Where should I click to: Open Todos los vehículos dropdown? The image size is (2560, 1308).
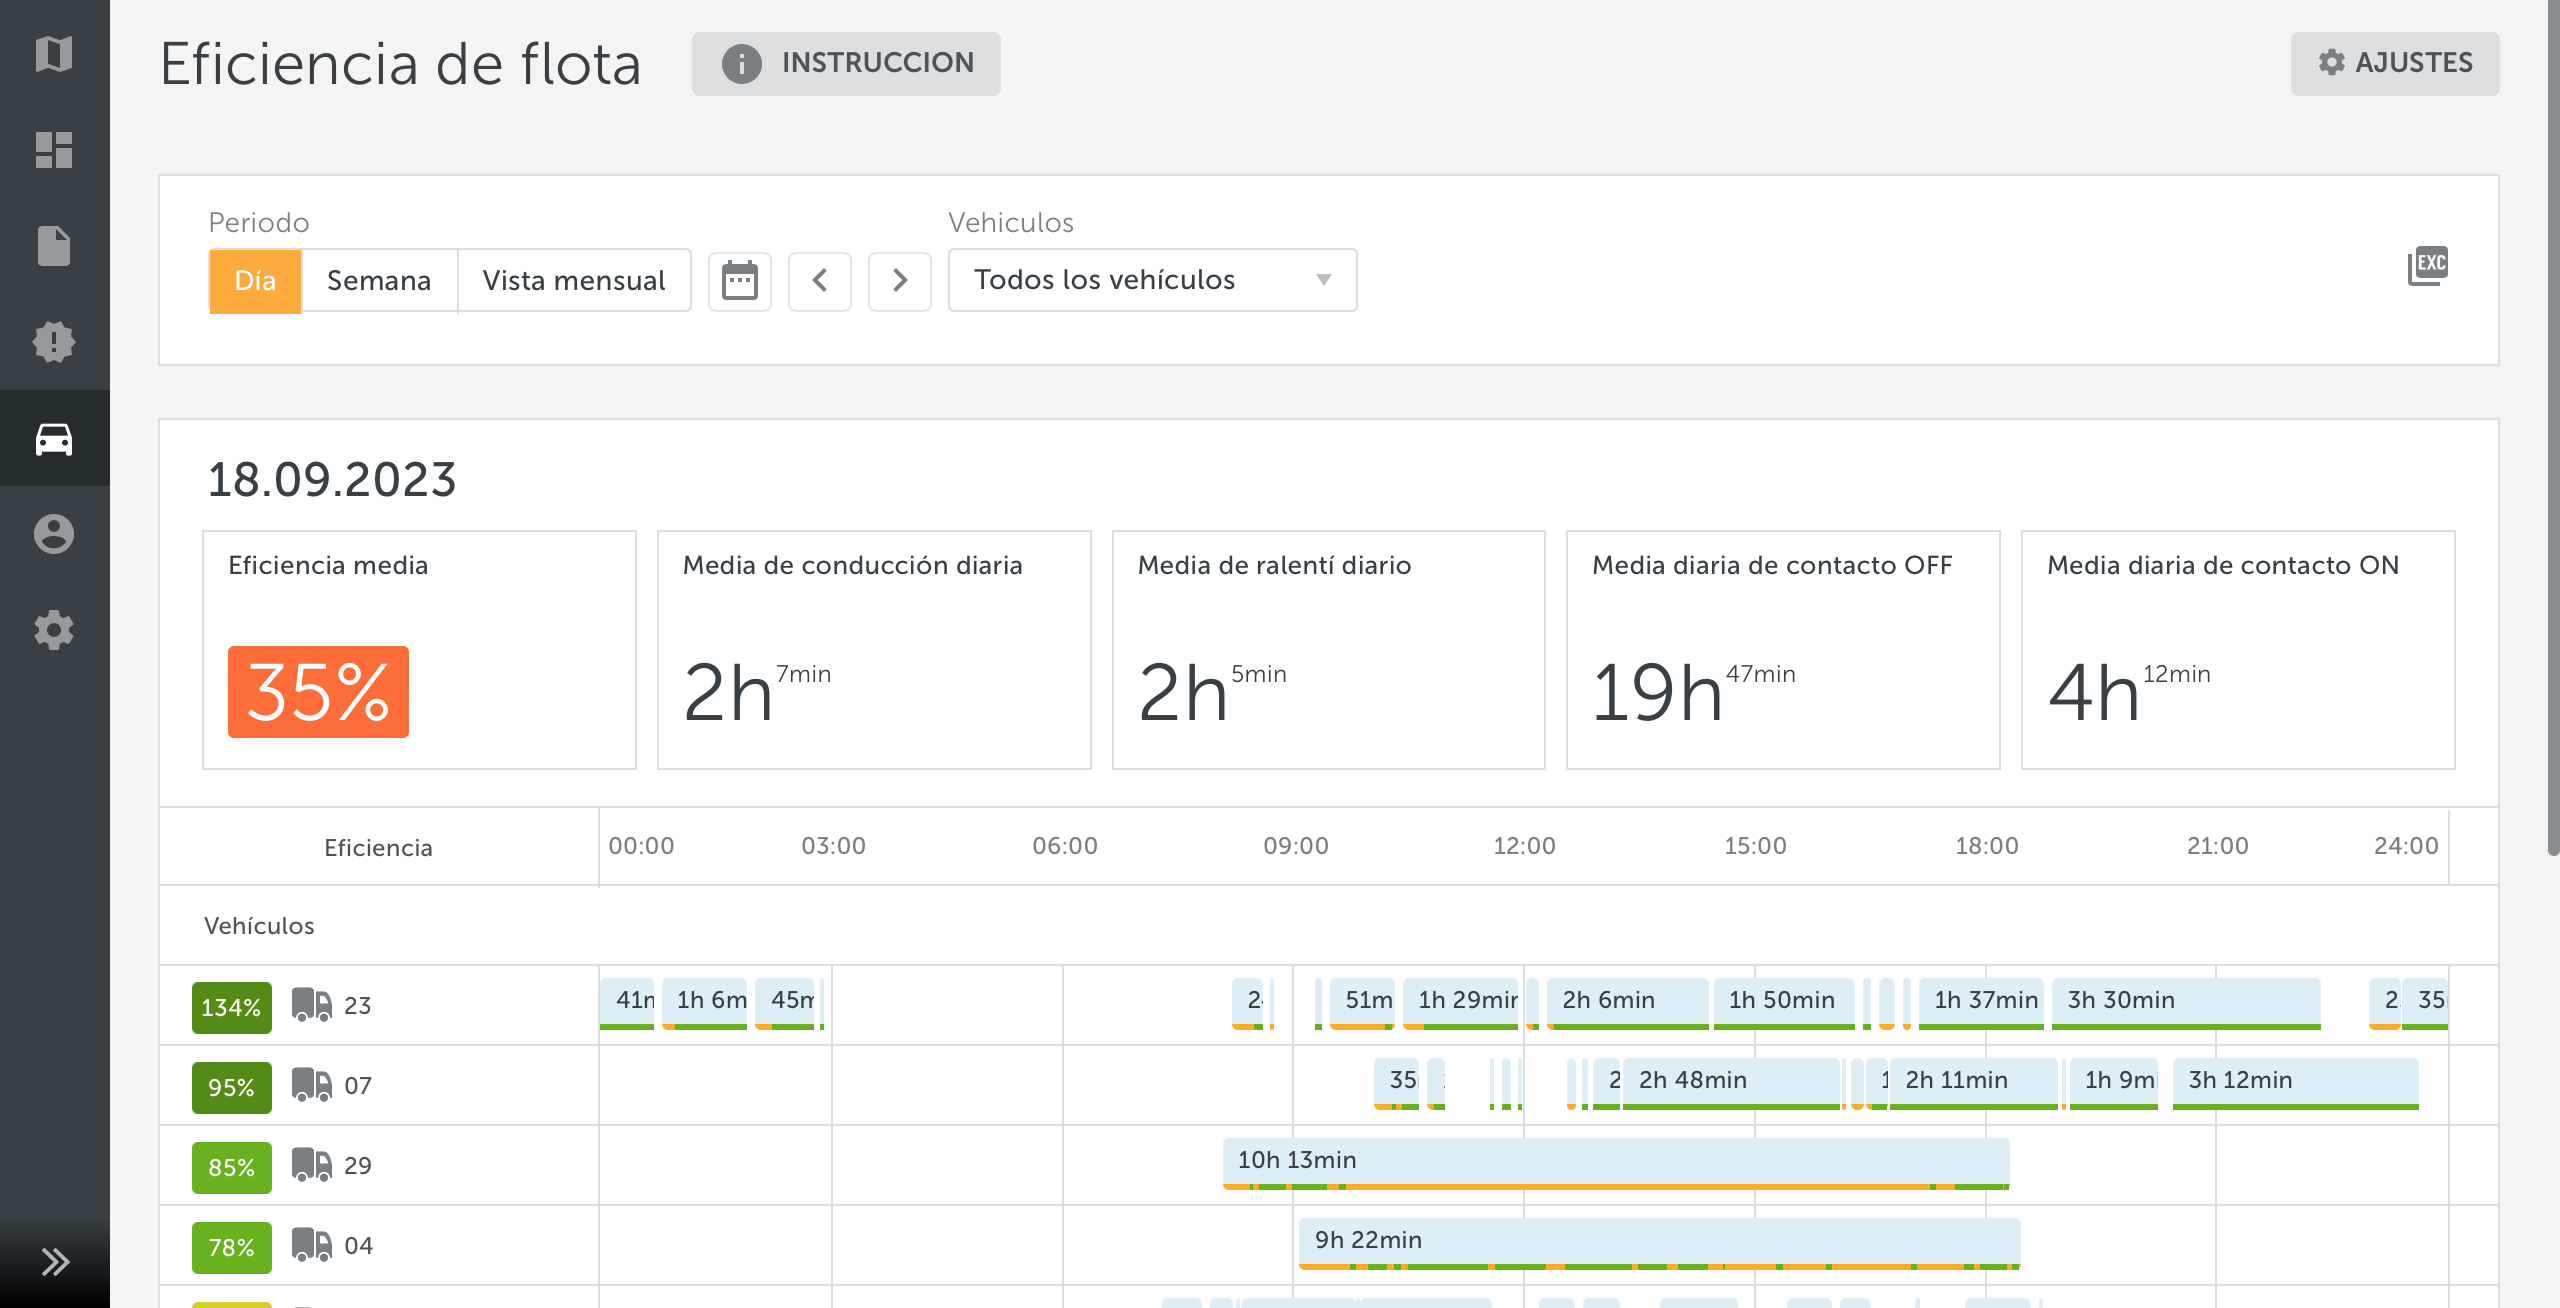1152,280
